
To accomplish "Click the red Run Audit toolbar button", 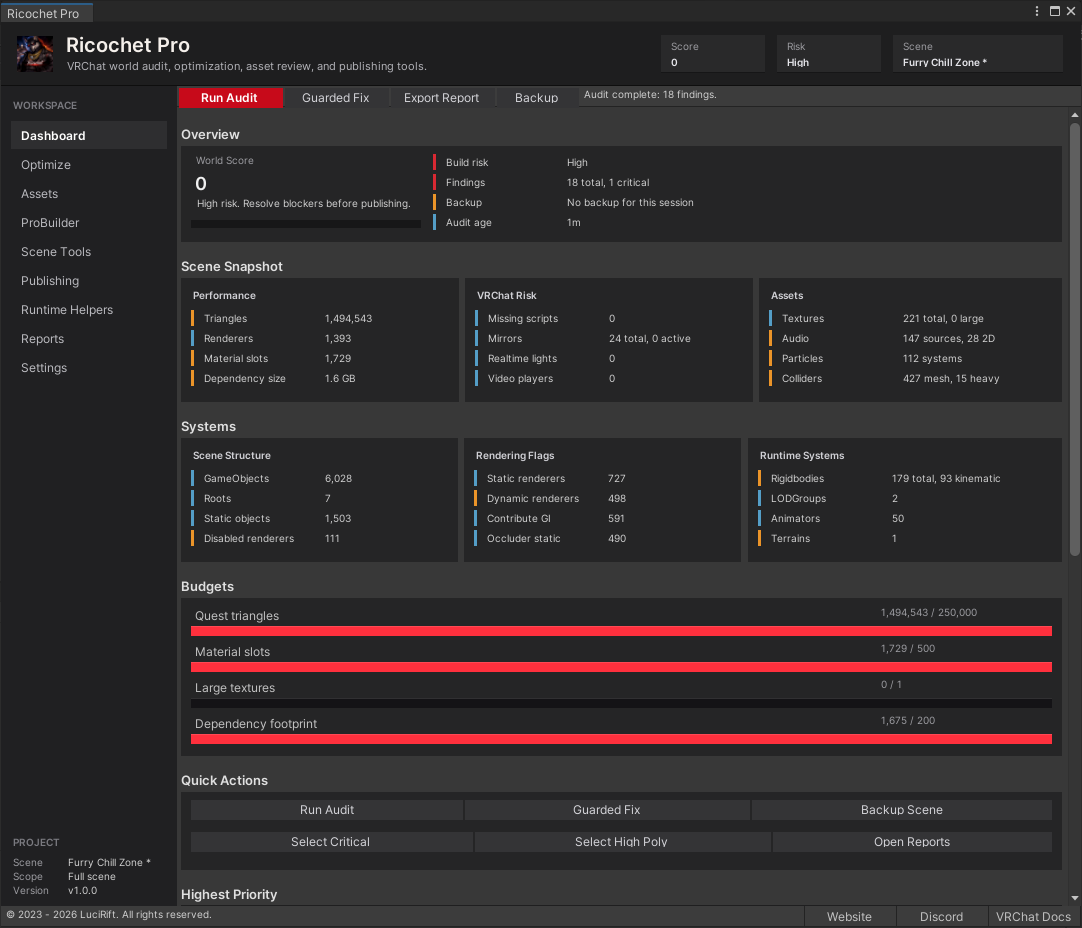I will pos(230,97).
